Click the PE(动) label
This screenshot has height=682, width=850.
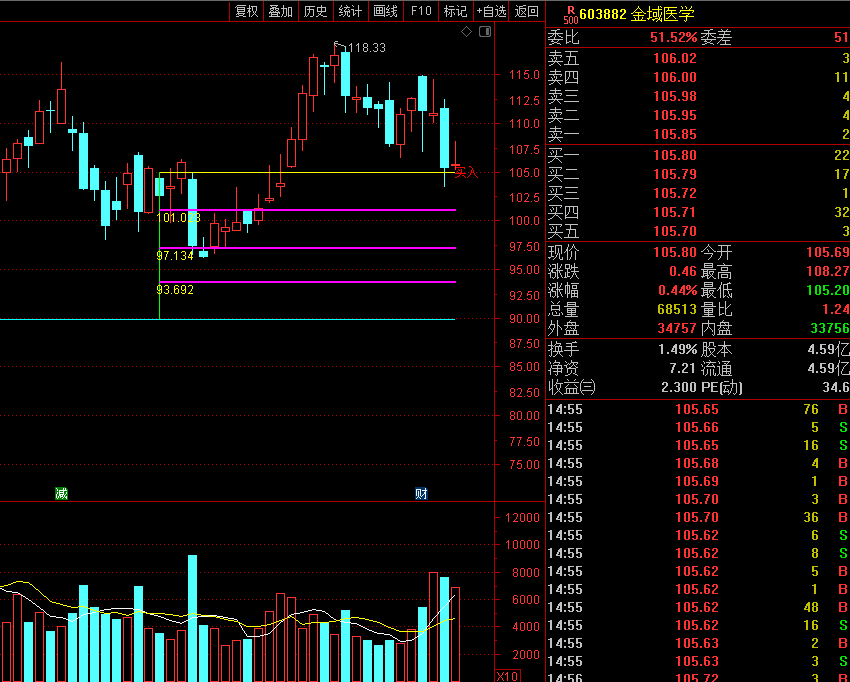[x=722, y=388]
